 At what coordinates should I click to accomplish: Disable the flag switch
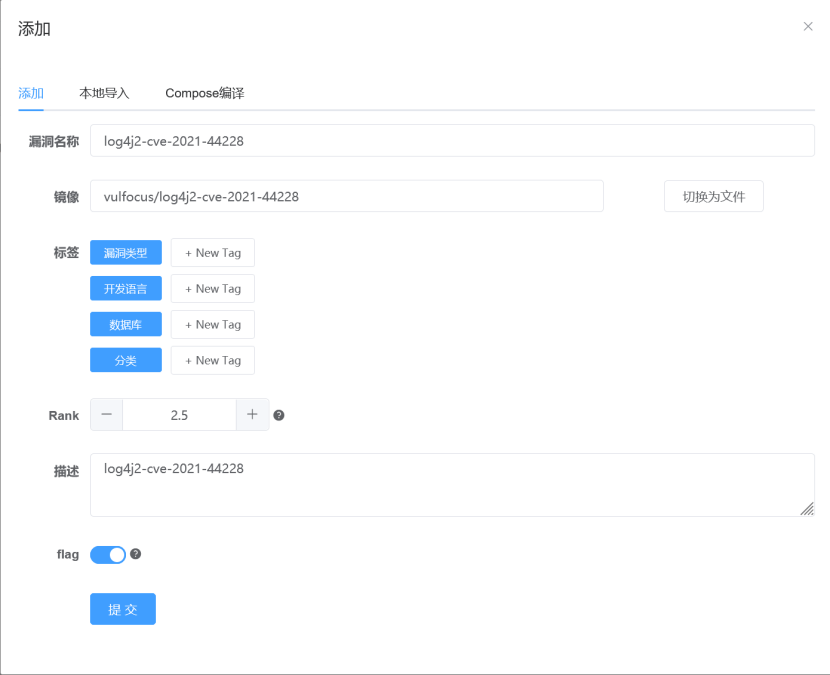[x=108, y=554]
